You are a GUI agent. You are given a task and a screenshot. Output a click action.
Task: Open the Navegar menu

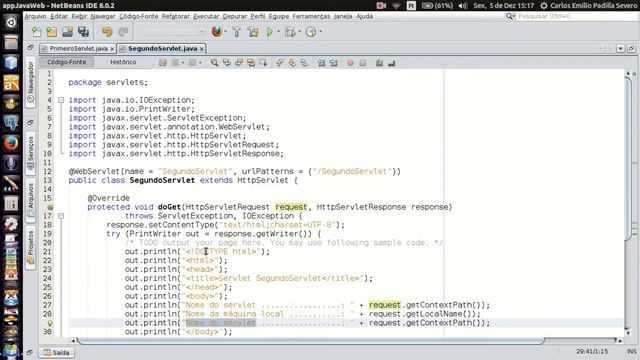(x=103, y=16)
